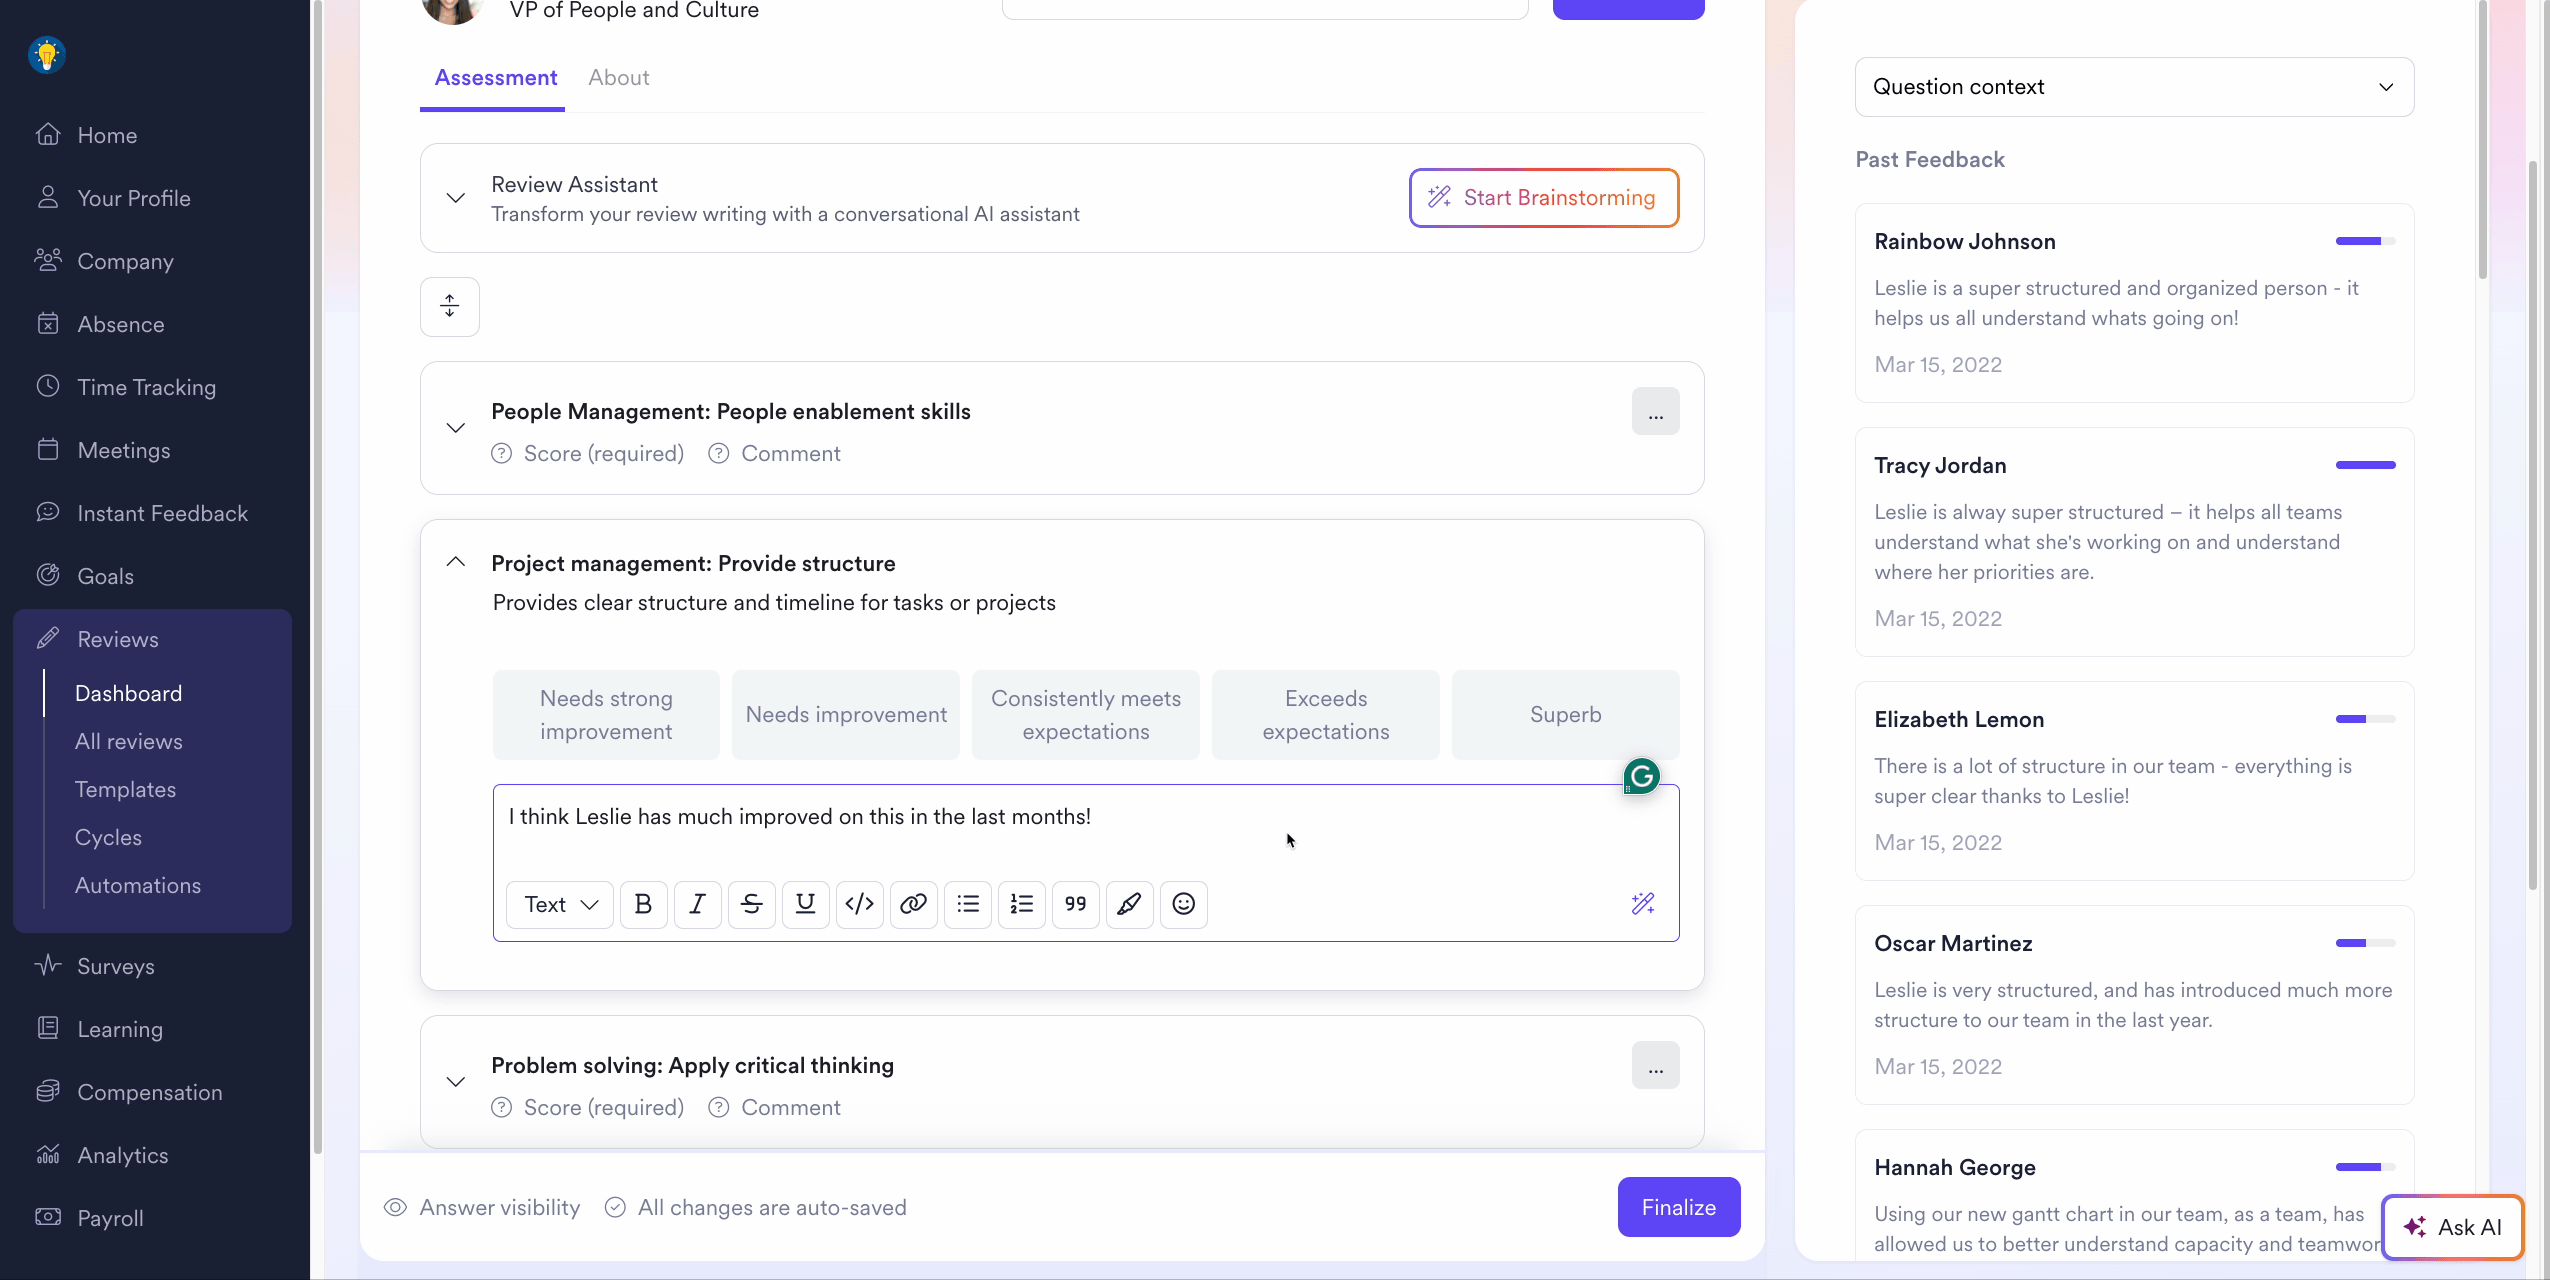This screenshot has width=2550, height=1280.
Task: Insert a link using the link icon
Action: tap(913, 904)
